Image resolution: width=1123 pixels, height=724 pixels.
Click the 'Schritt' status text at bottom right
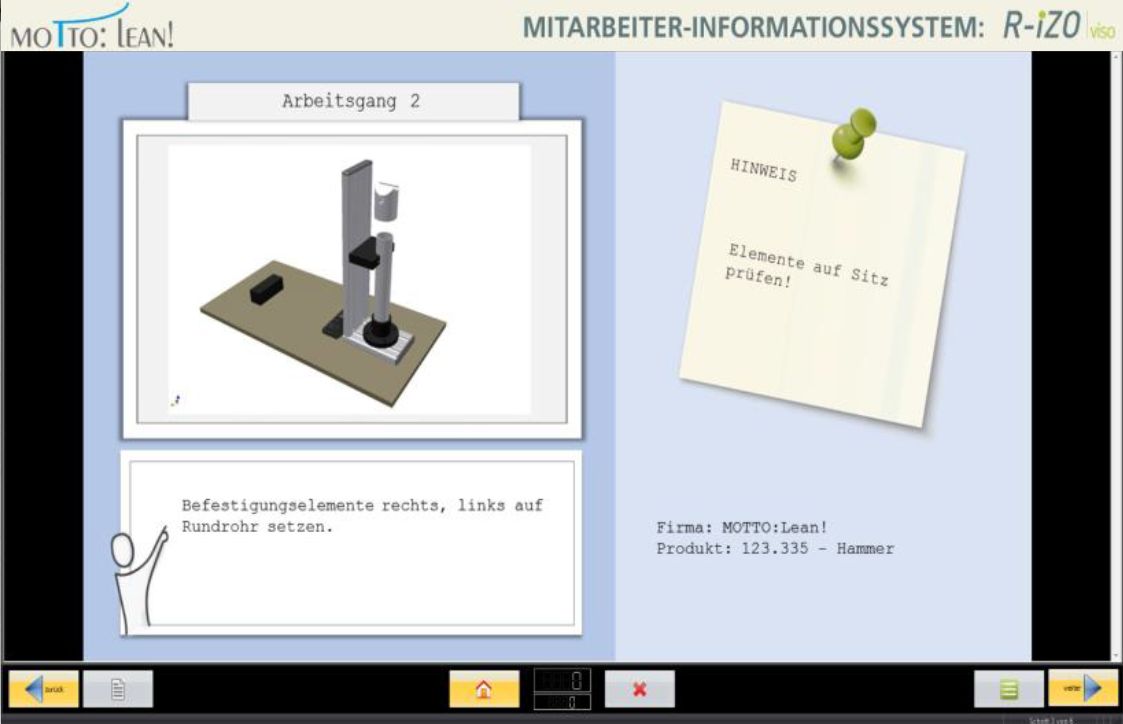(1051, 720)
